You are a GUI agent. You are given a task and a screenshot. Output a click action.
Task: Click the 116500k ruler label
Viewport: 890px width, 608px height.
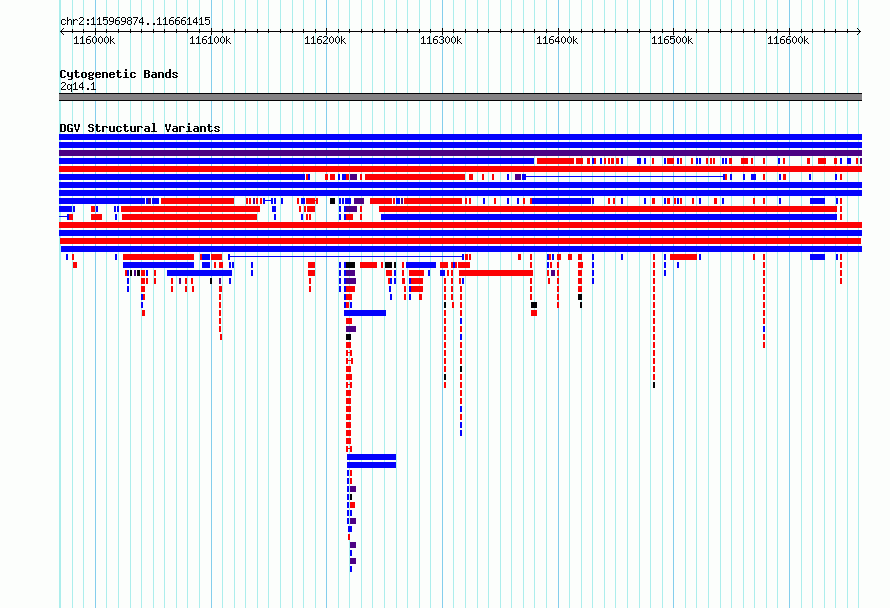pyautogui.click(x=672, y=40)
